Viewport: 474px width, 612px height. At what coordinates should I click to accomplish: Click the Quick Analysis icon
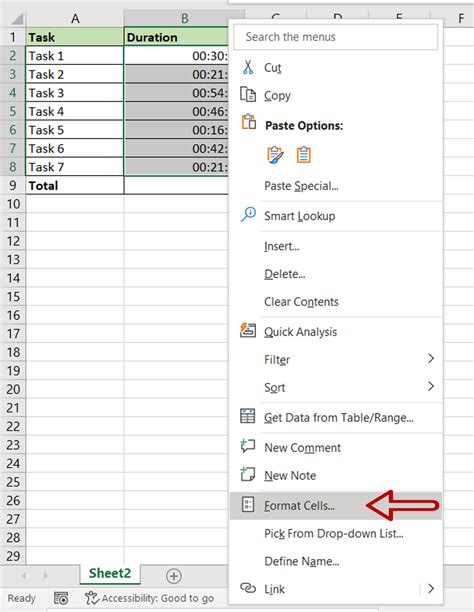point(248,331)
